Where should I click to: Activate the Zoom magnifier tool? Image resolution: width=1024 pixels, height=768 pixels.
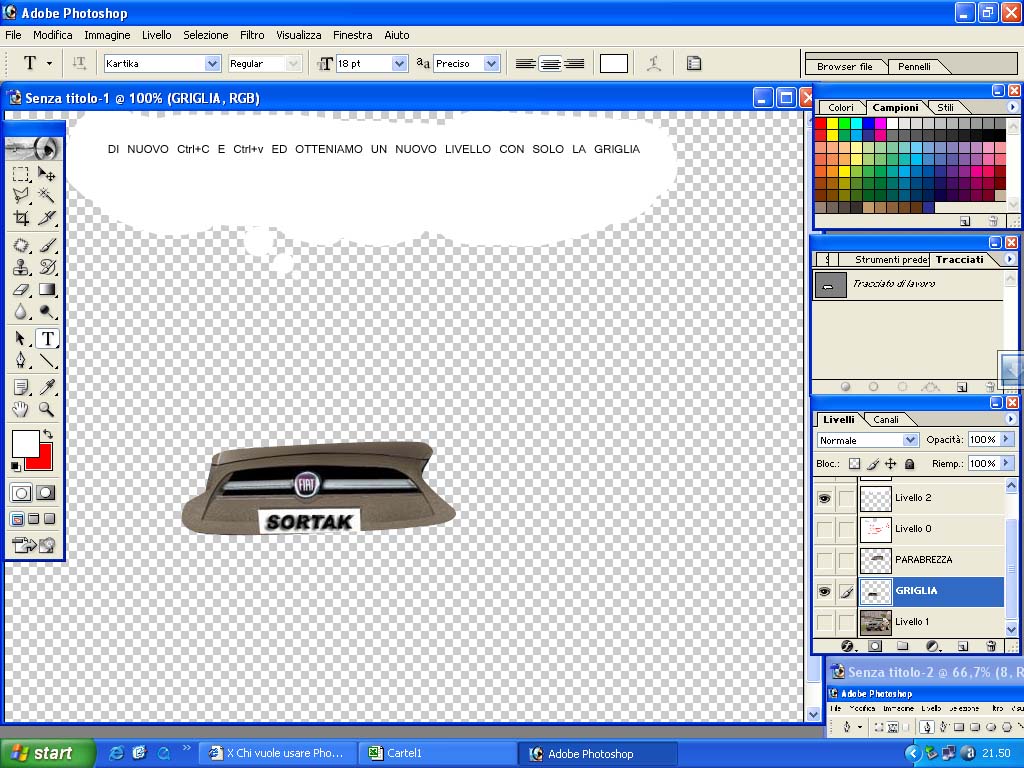46,409
